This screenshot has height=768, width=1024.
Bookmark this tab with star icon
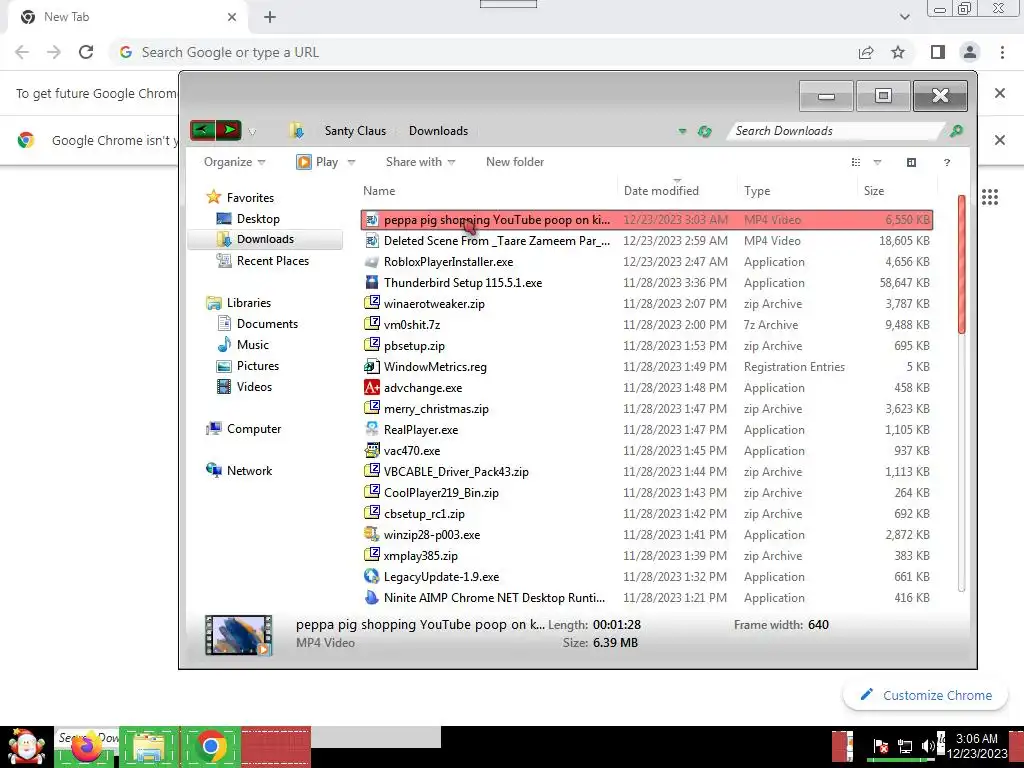point(898,52)
